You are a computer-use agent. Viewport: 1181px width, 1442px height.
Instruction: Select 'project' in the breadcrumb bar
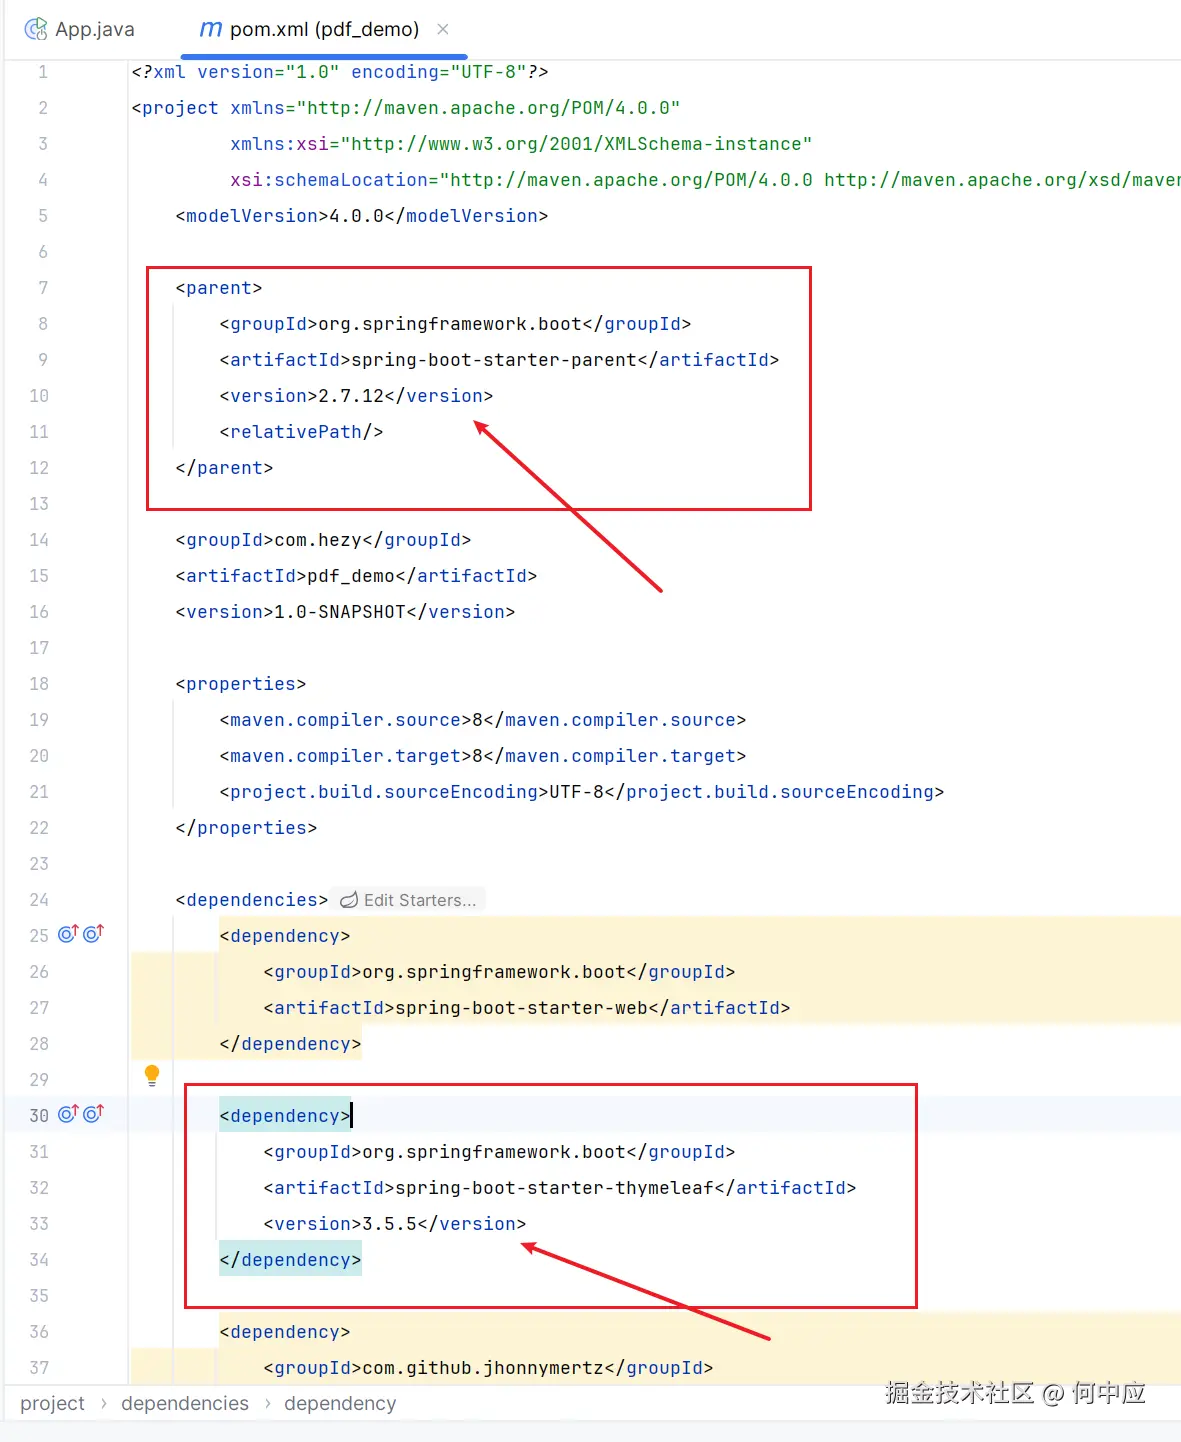tap(52, 1403)
